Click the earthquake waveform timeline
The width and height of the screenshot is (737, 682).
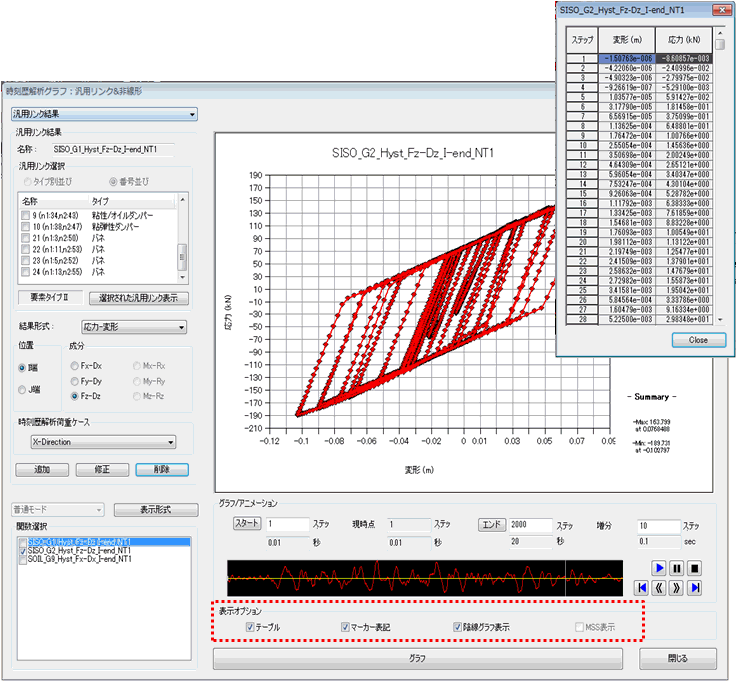[x=425, y=579]
